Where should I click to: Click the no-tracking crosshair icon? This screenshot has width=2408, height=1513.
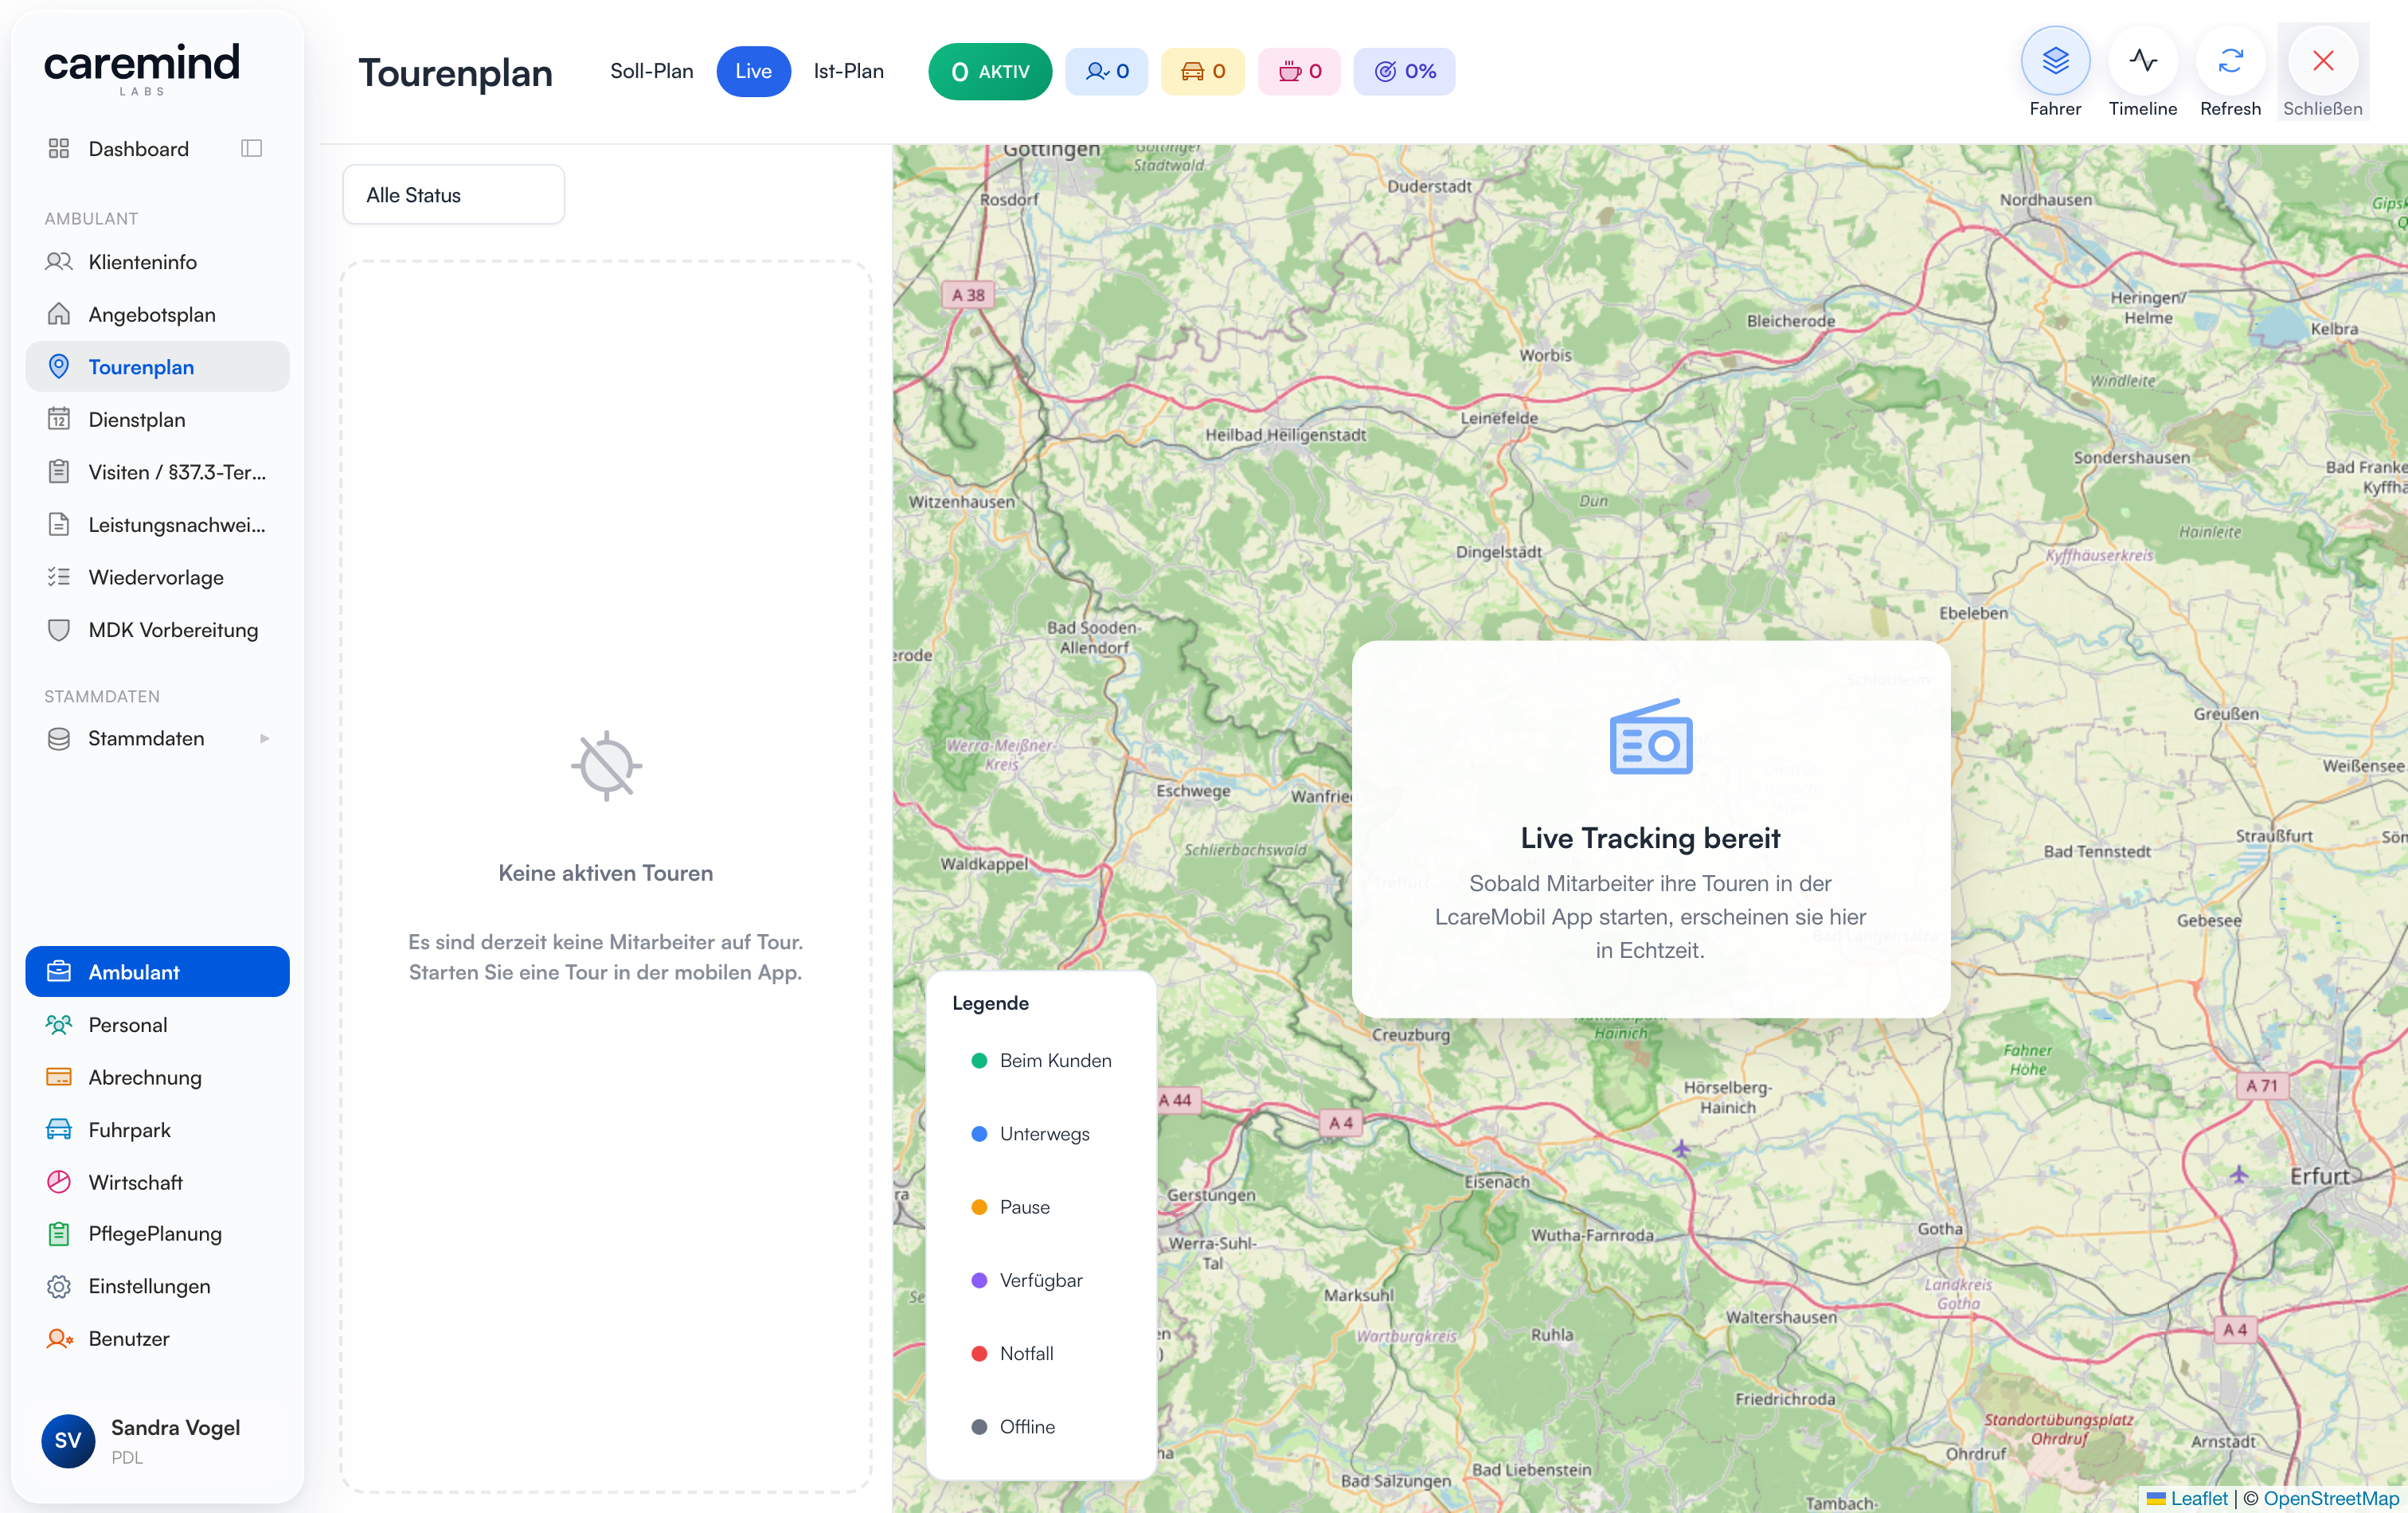point(606,766)
